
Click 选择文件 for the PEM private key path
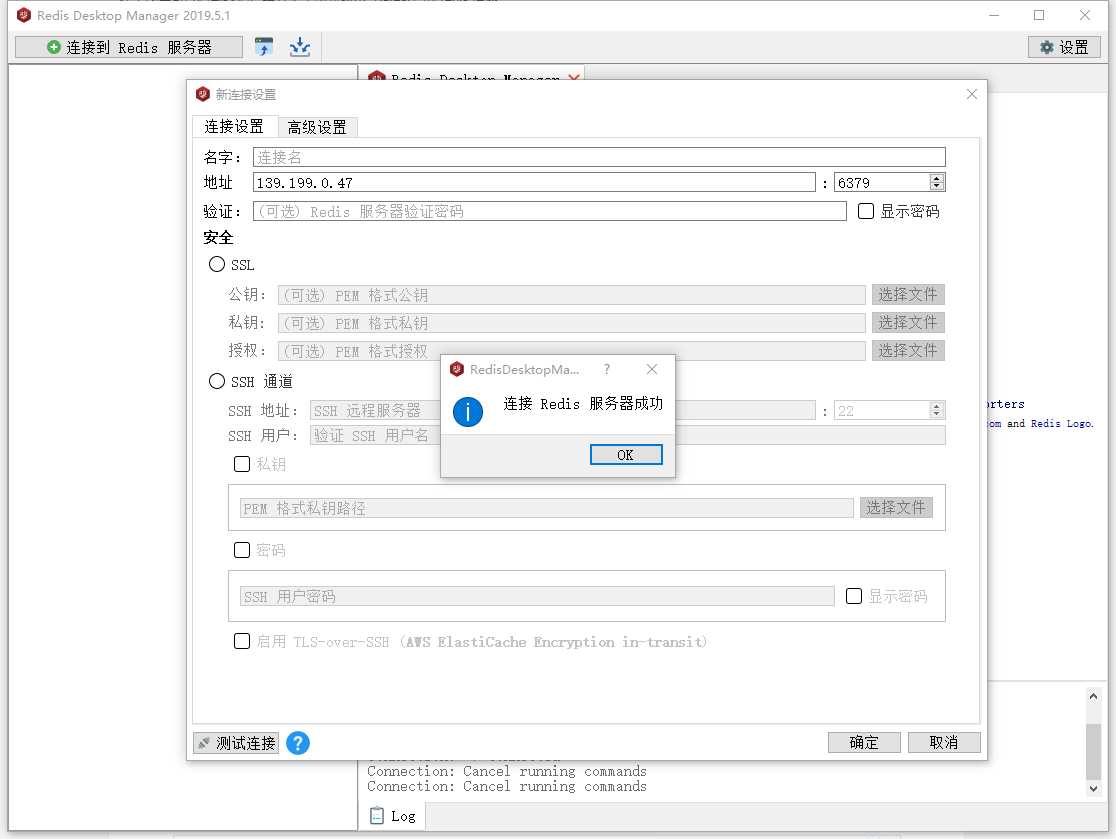tap(896, 507)
